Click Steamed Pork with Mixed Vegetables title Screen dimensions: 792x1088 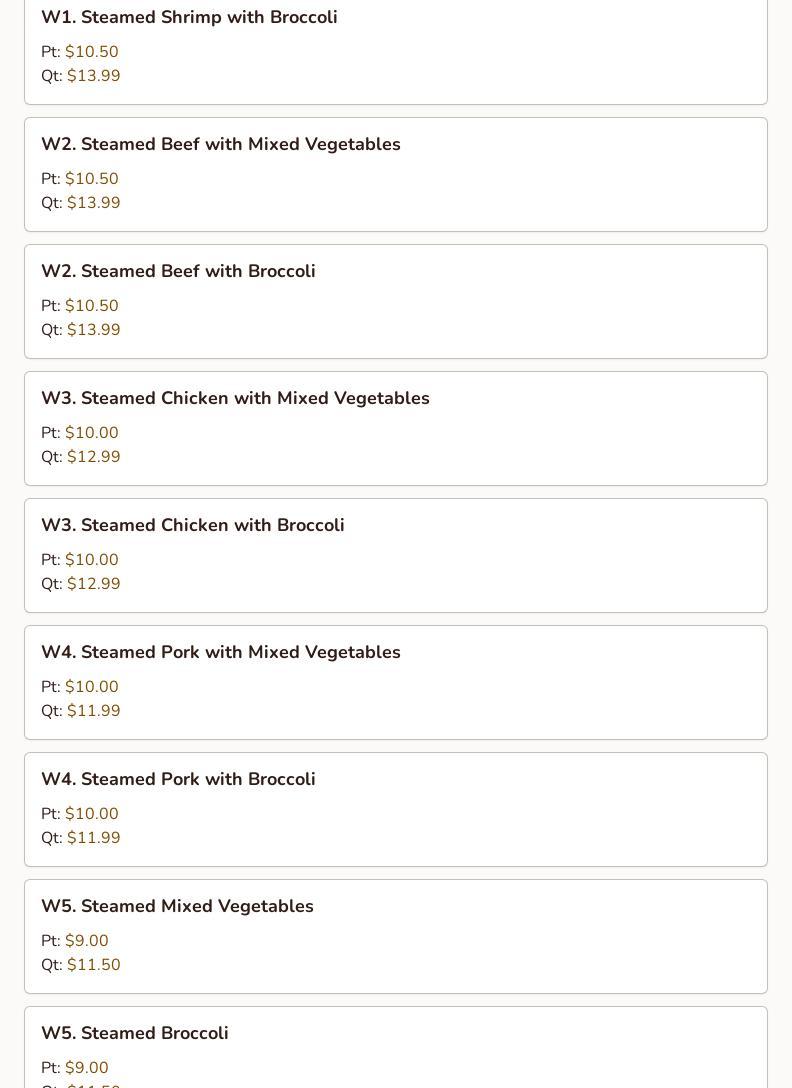click(x=220, y=652)
